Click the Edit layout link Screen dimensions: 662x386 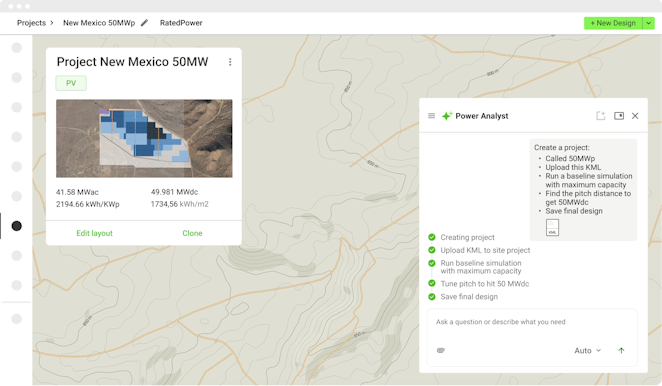tap(95, 233)
